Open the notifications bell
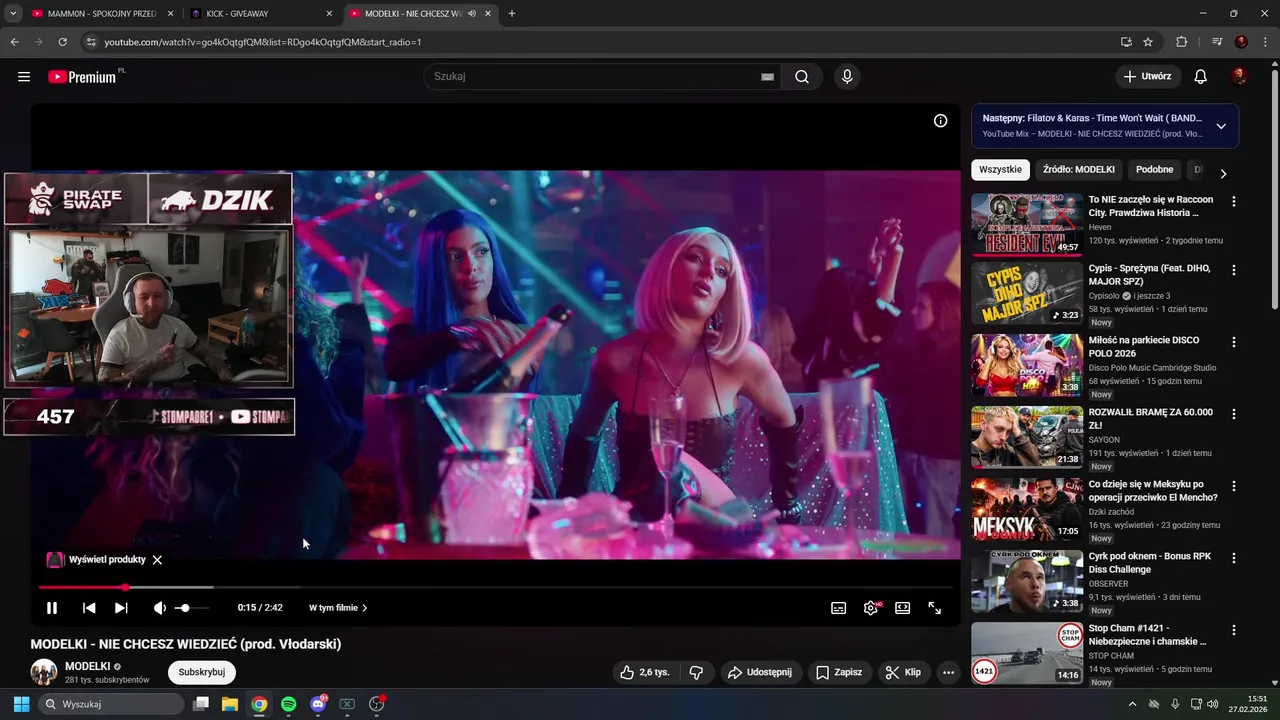 (1201, 77)
